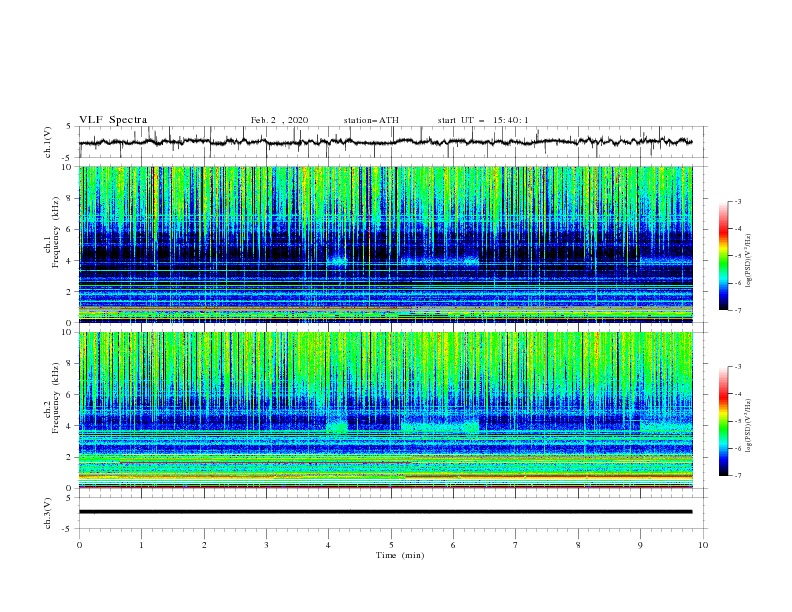Click the ch.2 PSD color scale bar
Screen dimensions: 792x612
point(723,421)
